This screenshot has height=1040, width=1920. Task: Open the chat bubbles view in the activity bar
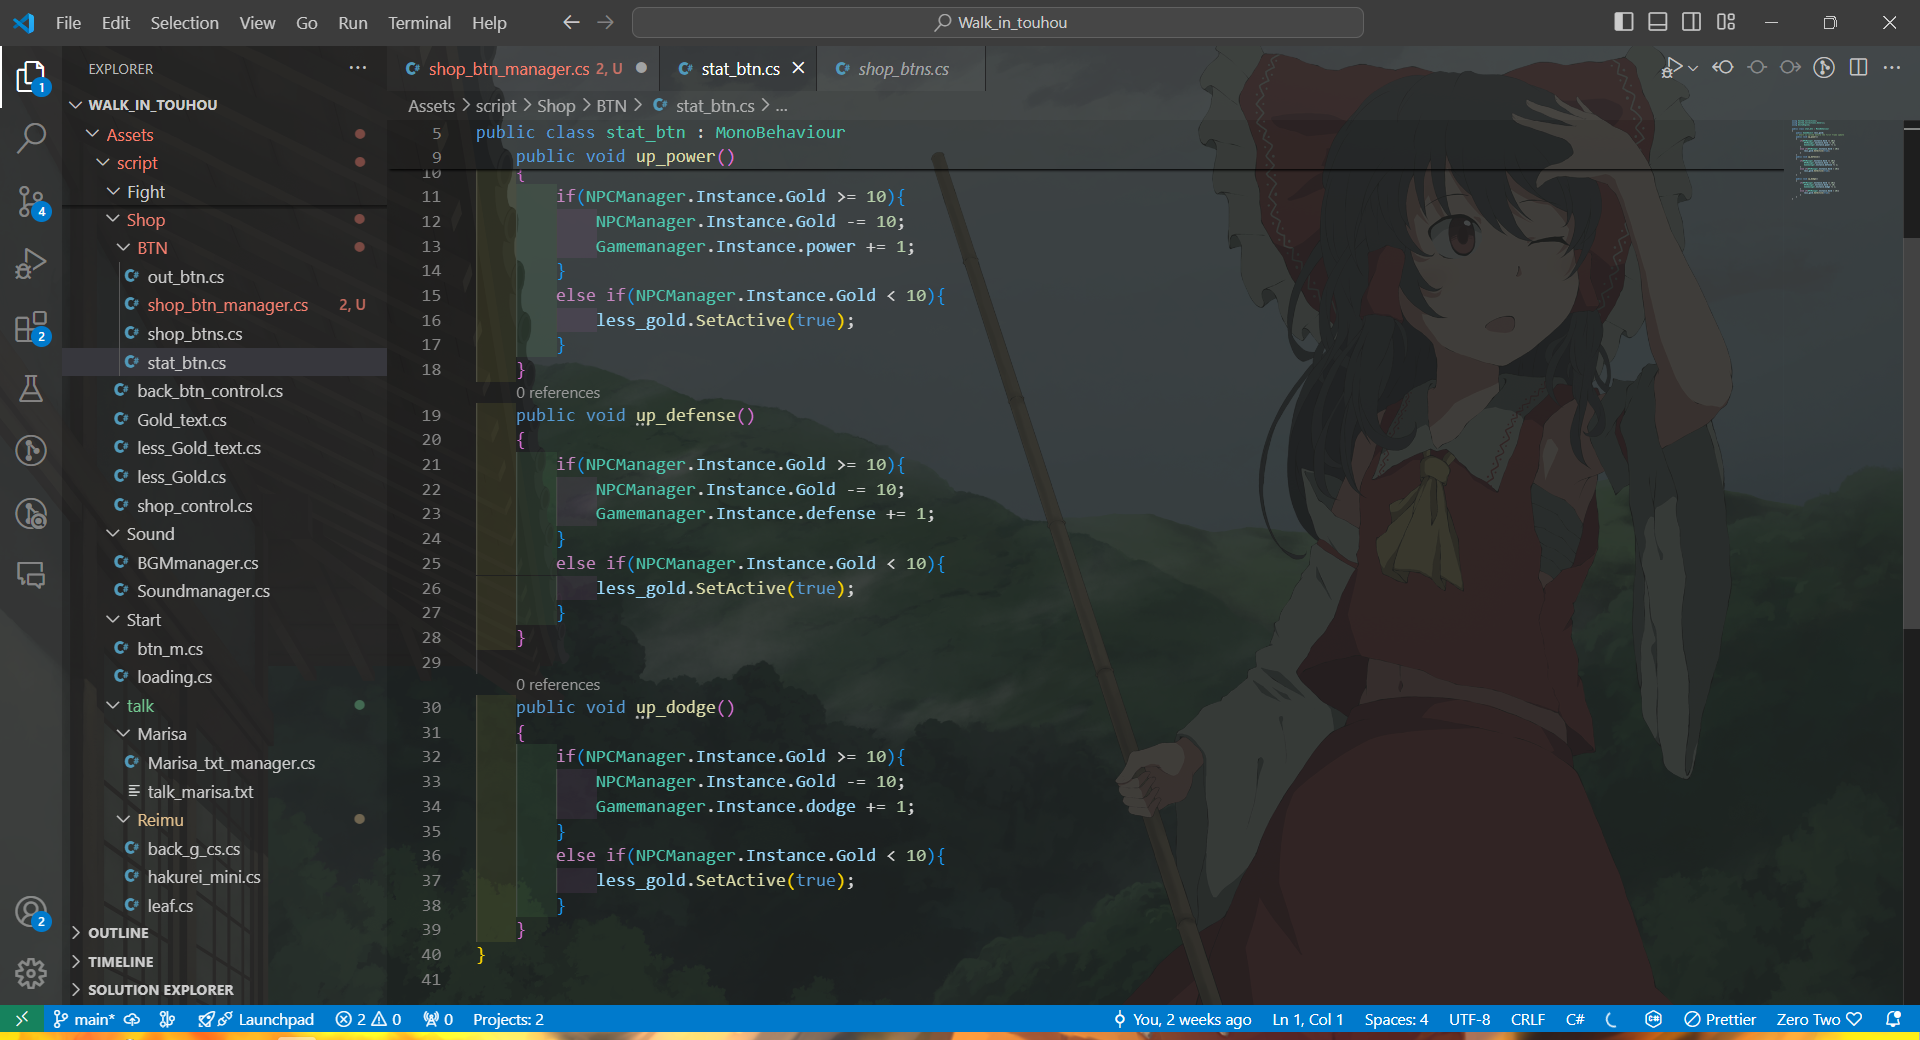(31, 575)
